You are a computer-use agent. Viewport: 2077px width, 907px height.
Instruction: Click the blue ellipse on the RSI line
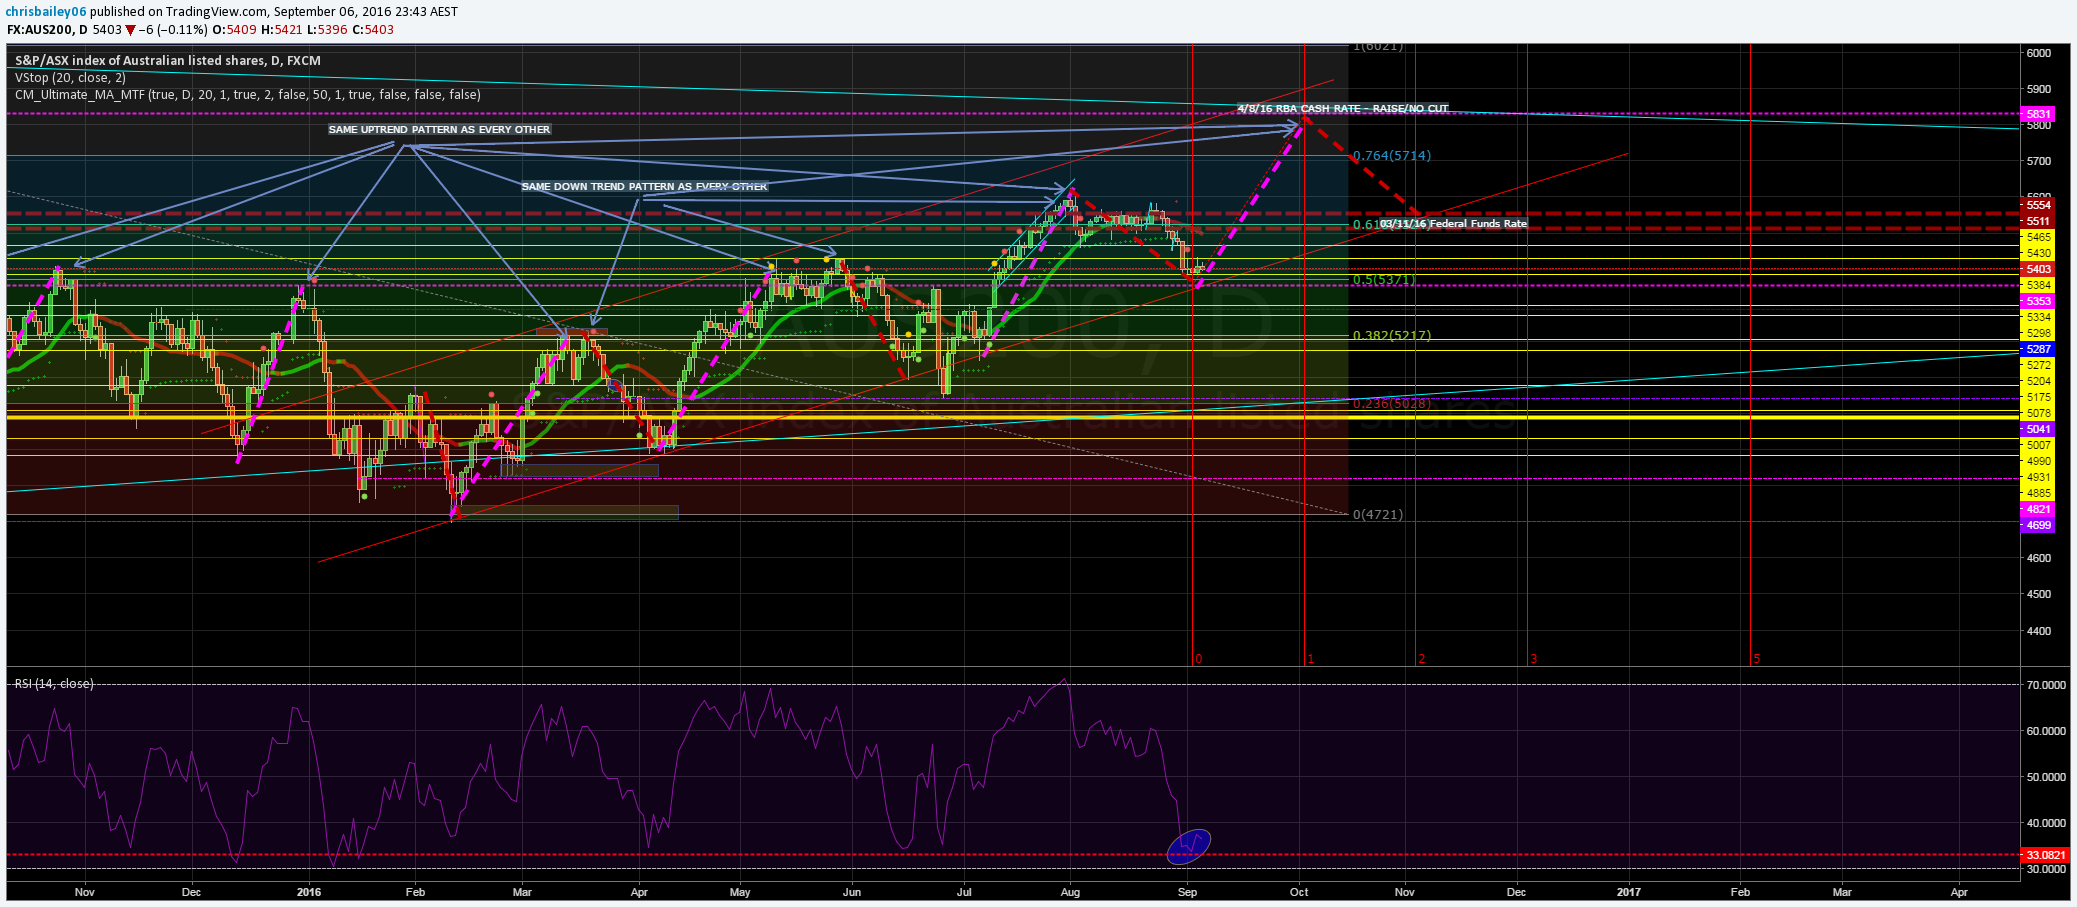[1189, 846]
